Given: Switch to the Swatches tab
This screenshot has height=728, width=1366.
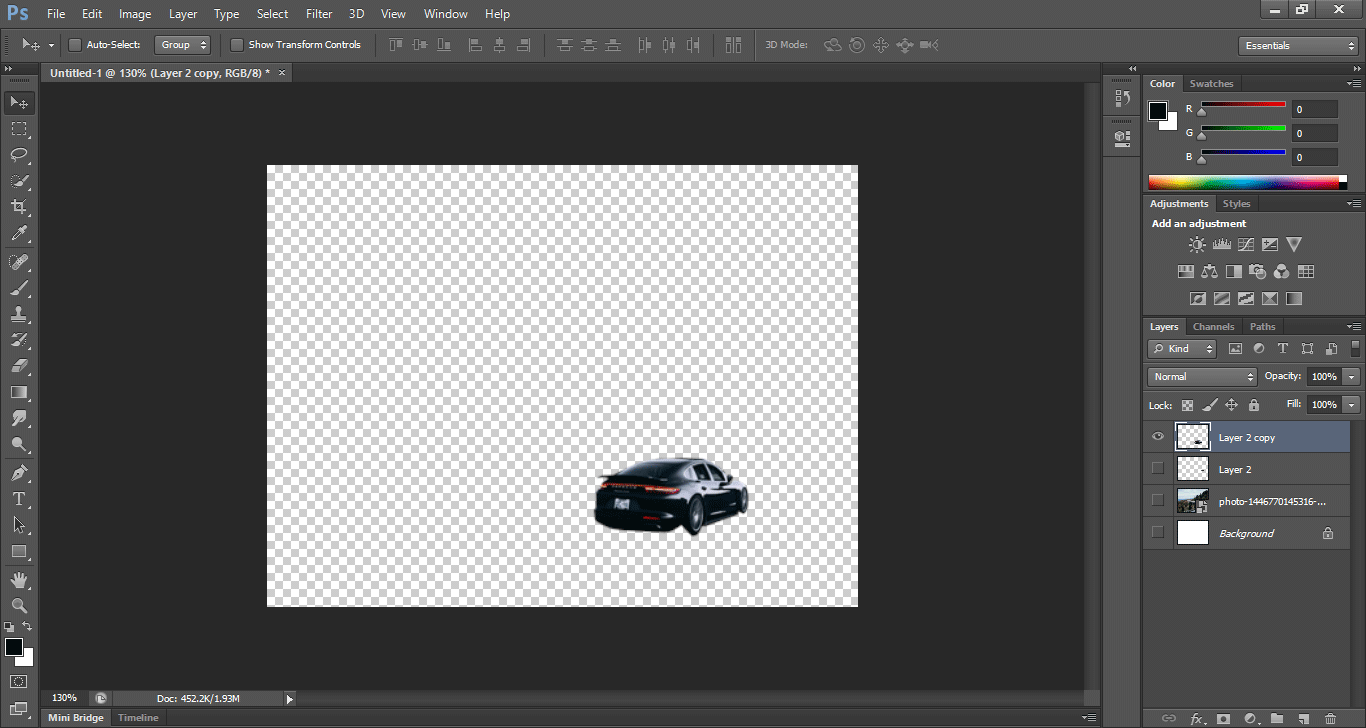Looking at the screenshot, I should coord(1211,84).
